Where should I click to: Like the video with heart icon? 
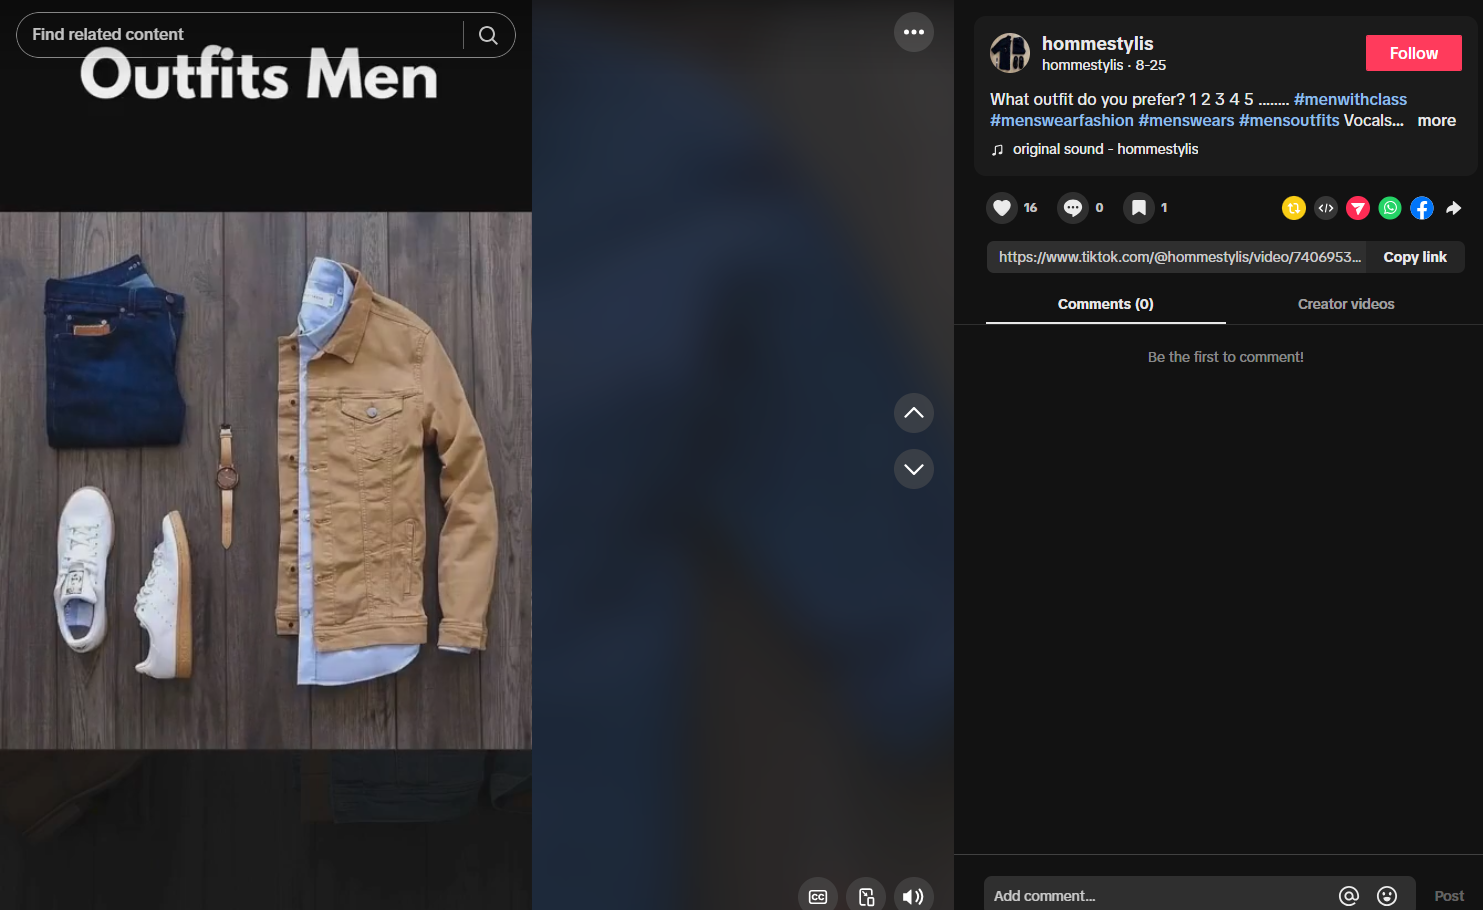click(1002, 208)
